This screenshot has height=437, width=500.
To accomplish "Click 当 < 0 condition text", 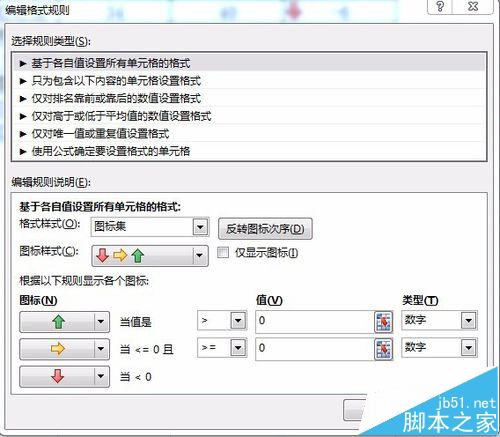I will (136, 377).
